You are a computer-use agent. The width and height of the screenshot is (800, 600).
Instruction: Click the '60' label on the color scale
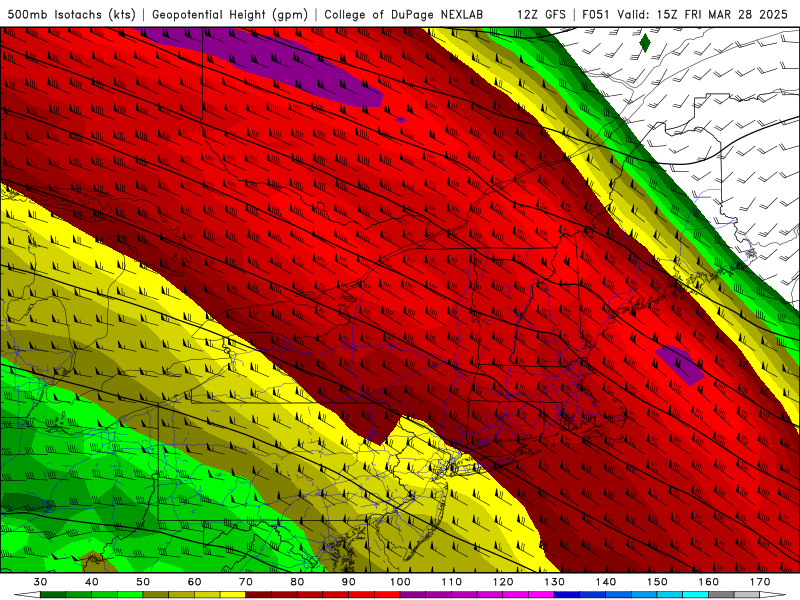tap(194, 582)
